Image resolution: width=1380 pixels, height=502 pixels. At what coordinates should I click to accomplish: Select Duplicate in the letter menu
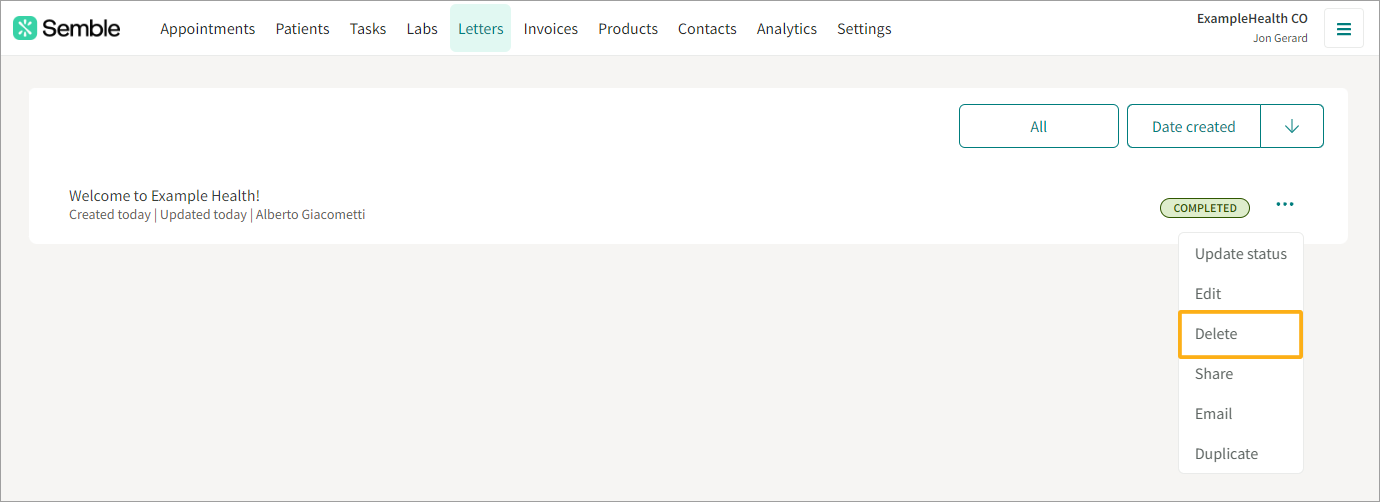1241,454
